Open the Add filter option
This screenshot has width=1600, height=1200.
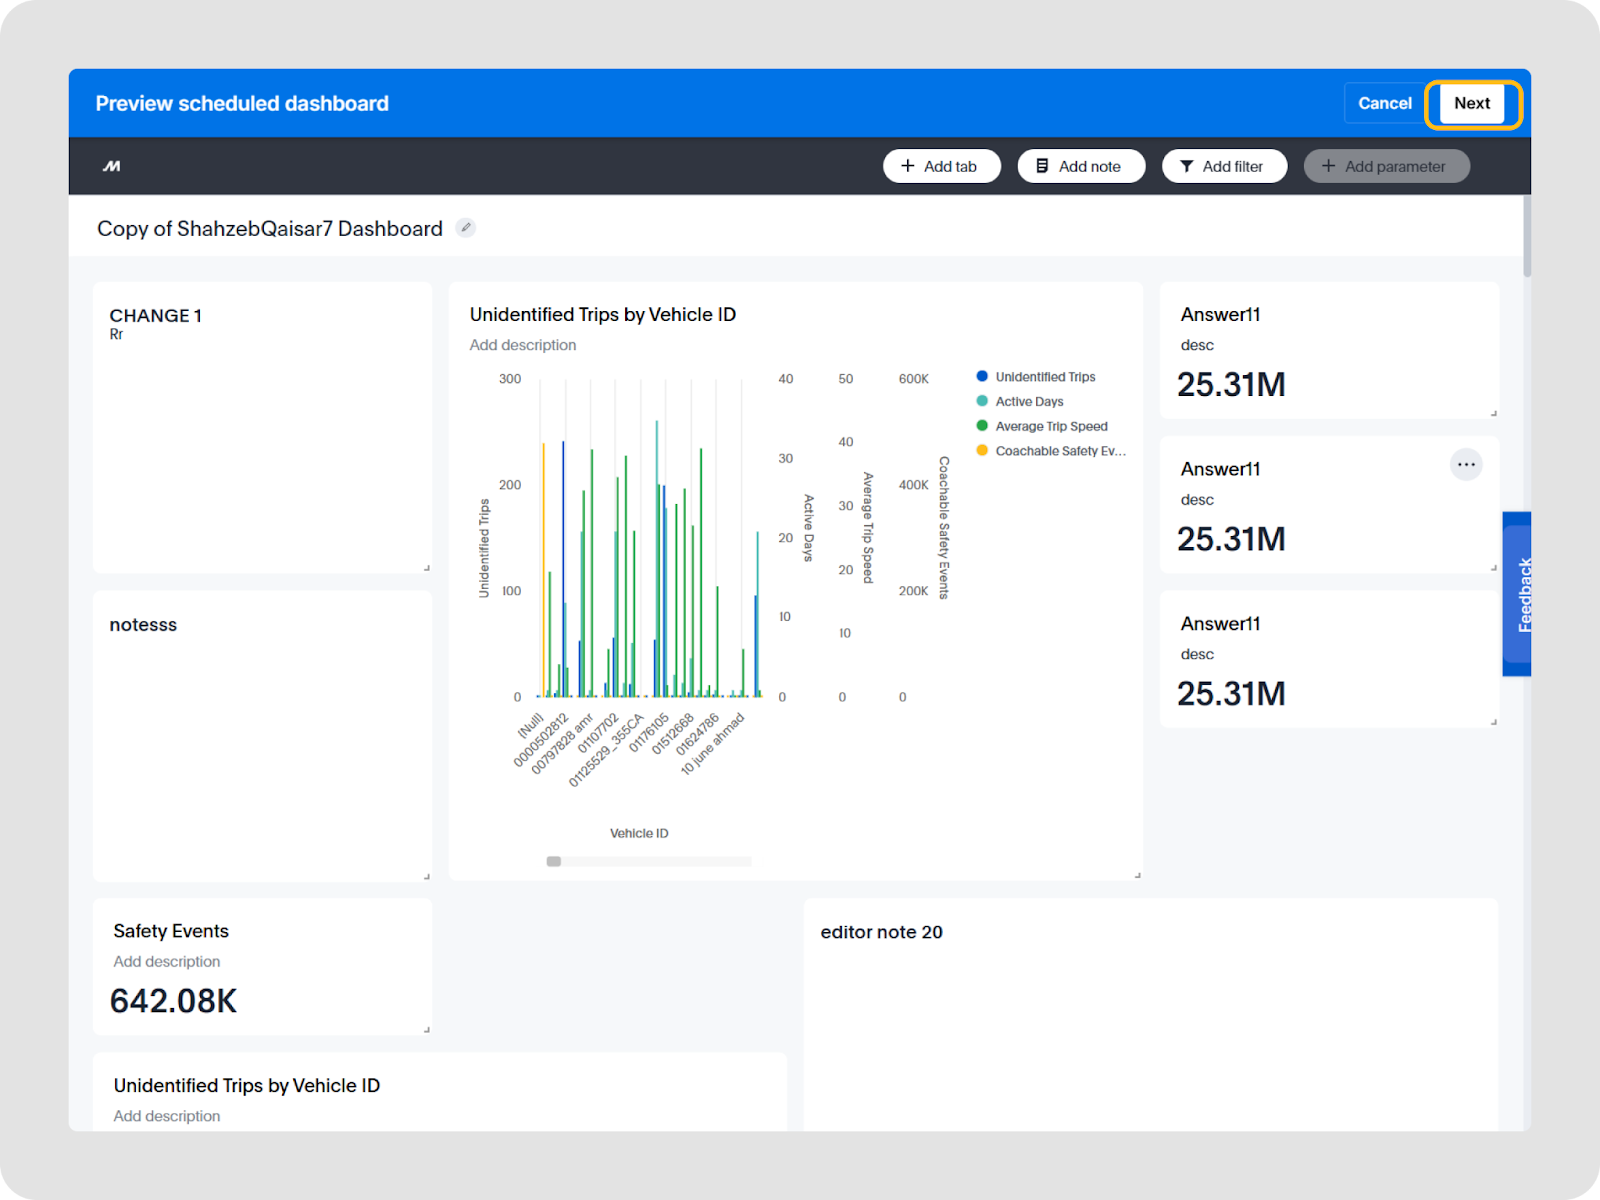coord(1223,166)
